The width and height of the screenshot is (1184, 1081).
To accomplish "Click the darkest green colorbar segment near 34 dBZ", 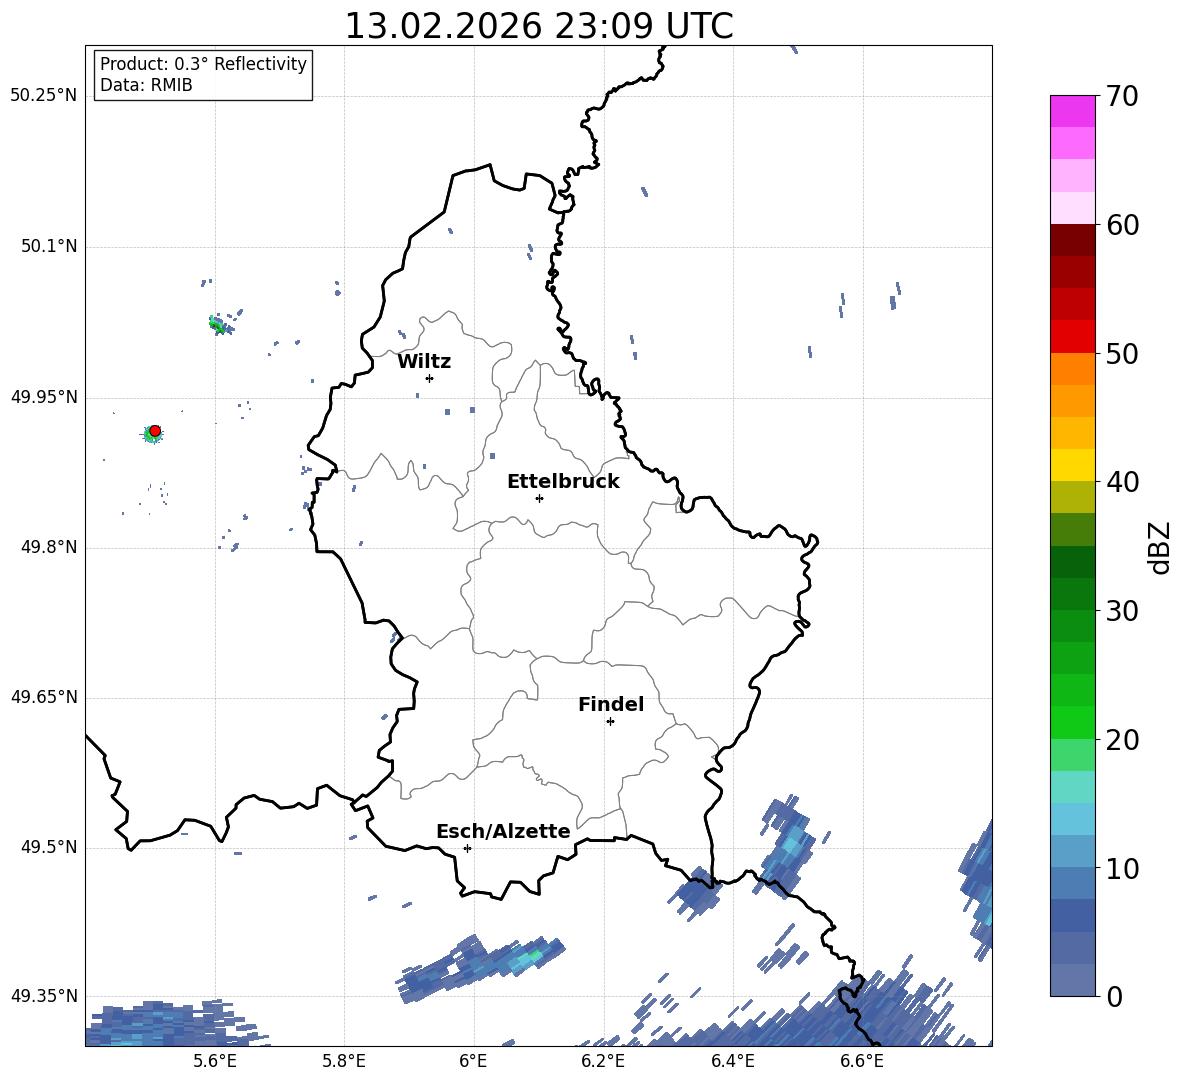I will click(1072, 562).
